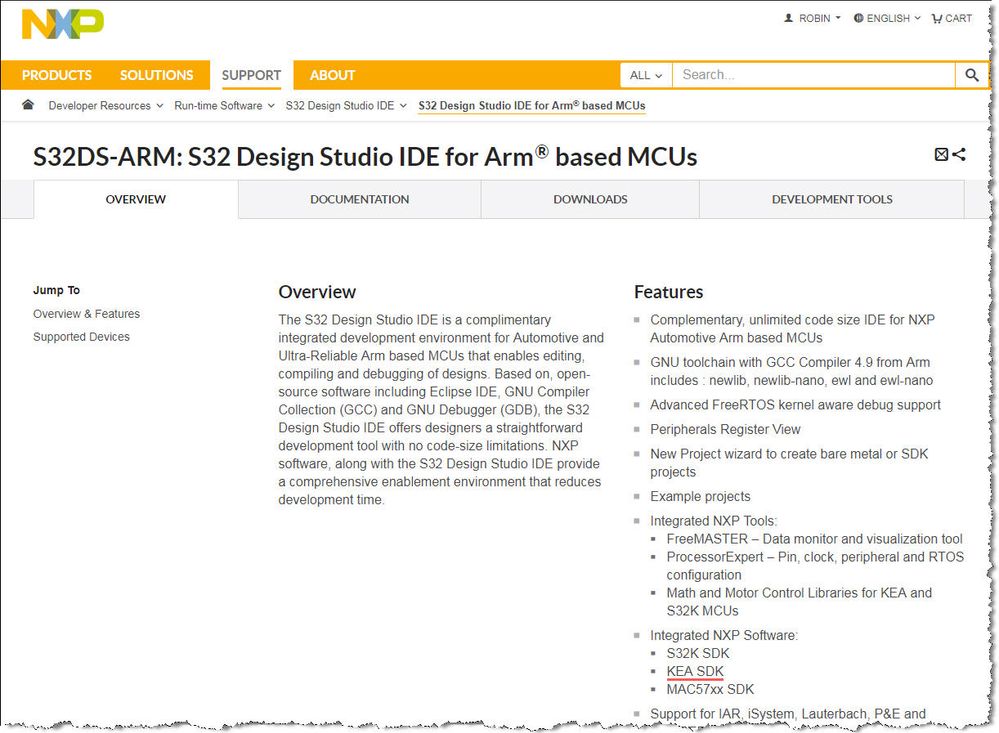Switch to the DOWNLOADS tab
The height and width of the screenshot is (733, 999).
click(x=590, y=200)
